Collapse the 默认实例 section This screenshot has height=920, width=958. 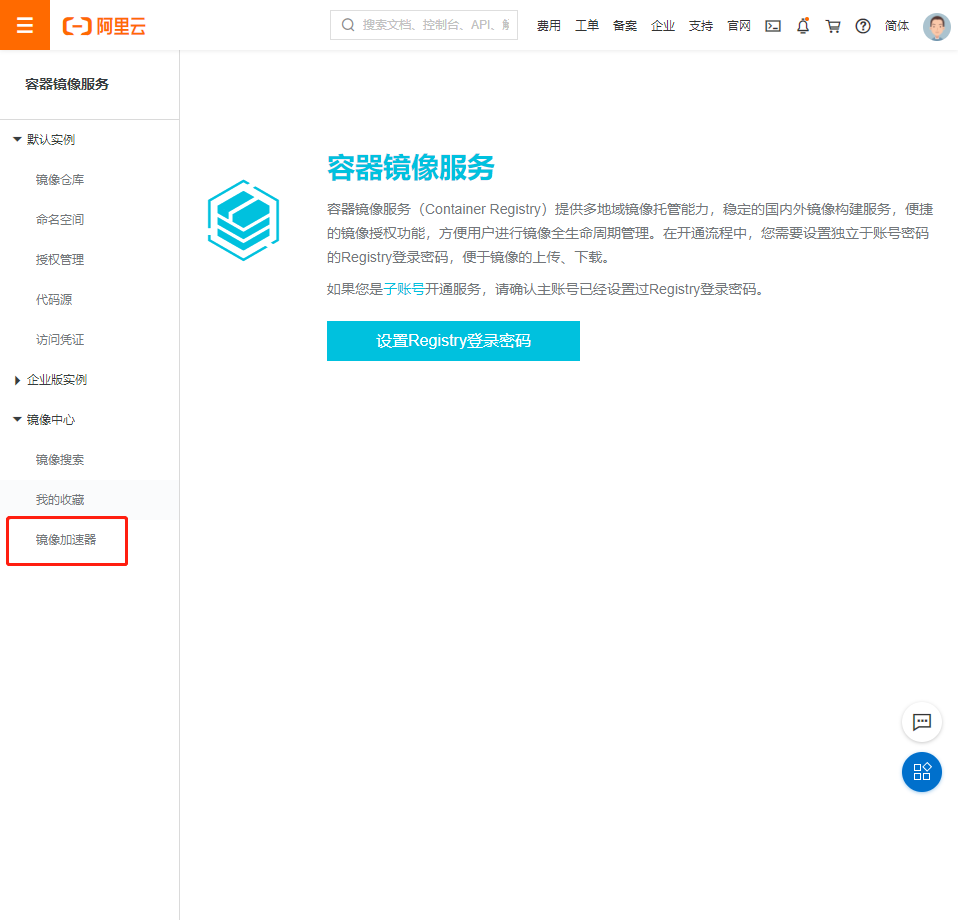44,139
